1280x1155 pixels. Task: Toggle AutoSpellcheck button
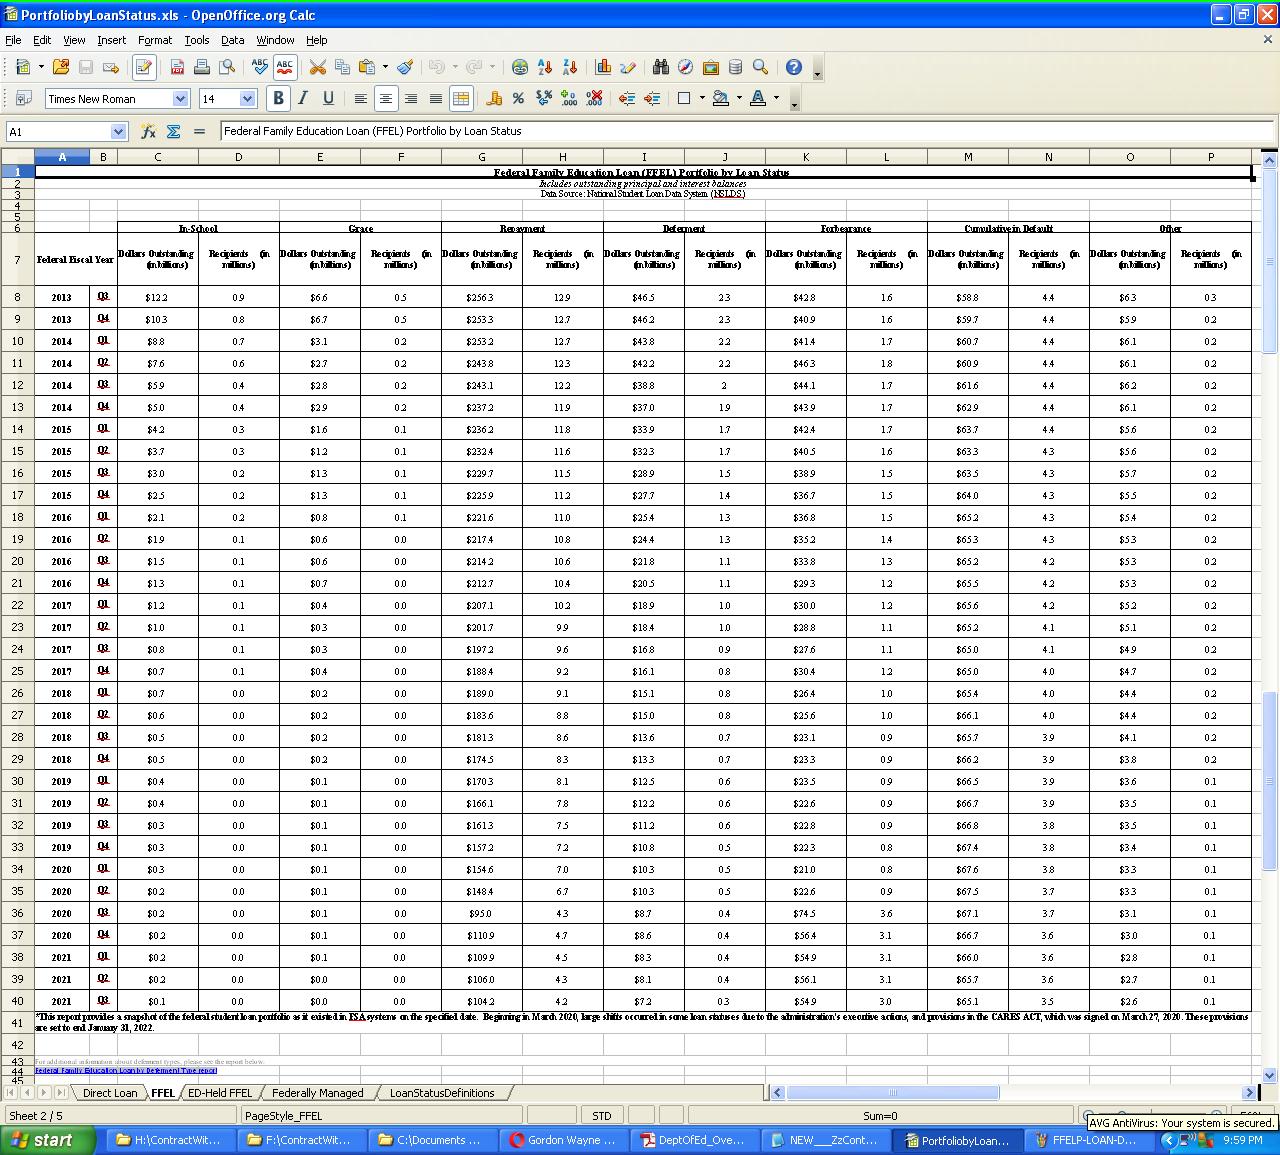point(285,67)
